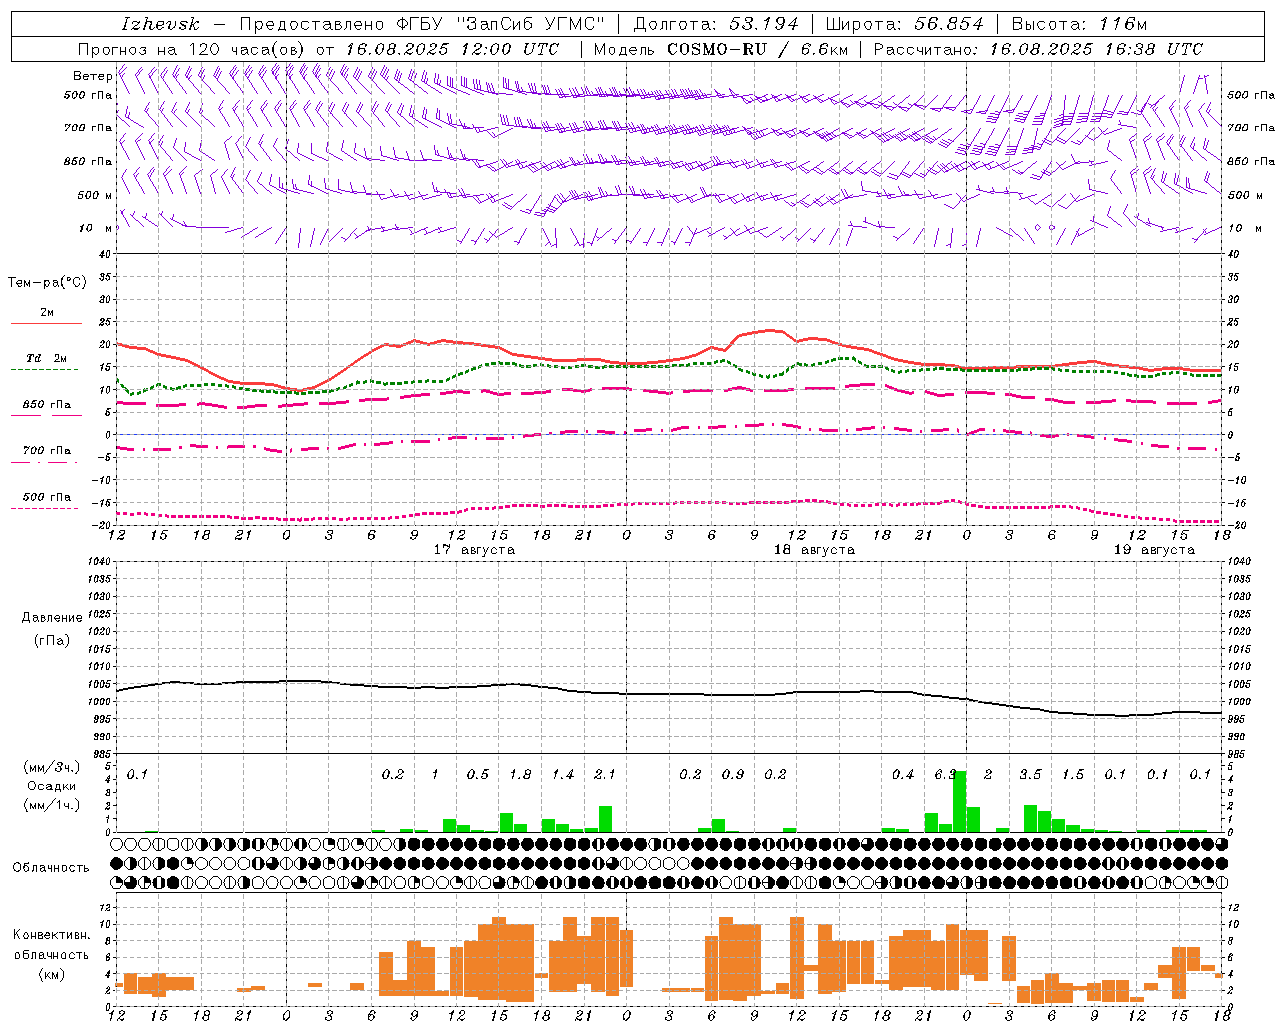Screen dimensions: 1280x1024
Task: Click the "(мм/3ч.)" precipitation unit label
Action: pos(52,767)
